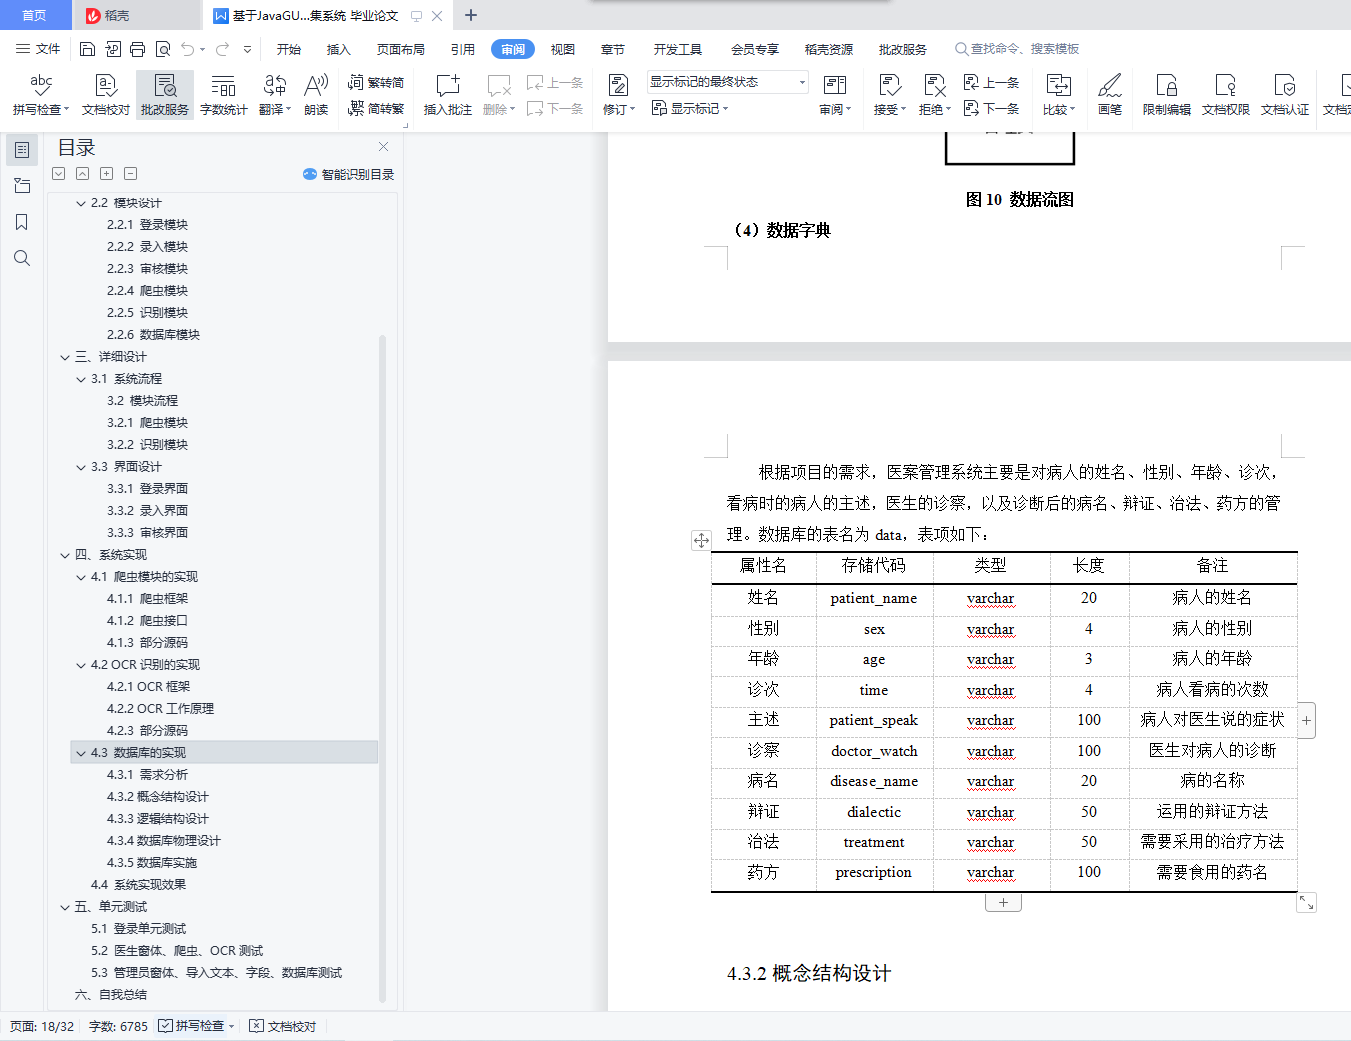The height and width of the screenshot is (1041, 1351).
Task: Click the 页面: 18/32 page indicator
Action: 42,1026
